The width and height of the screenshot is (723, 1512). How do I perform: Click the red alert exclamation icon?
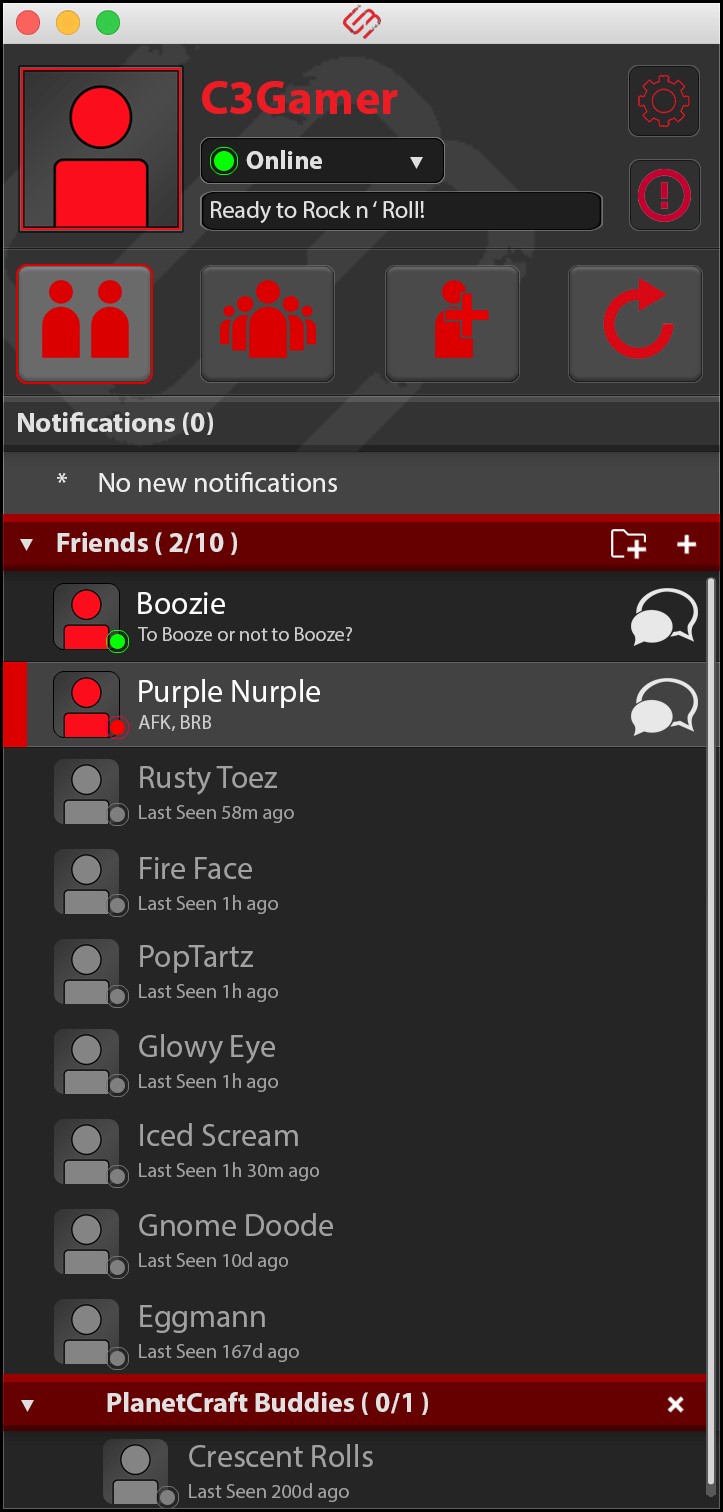(663, 195)
